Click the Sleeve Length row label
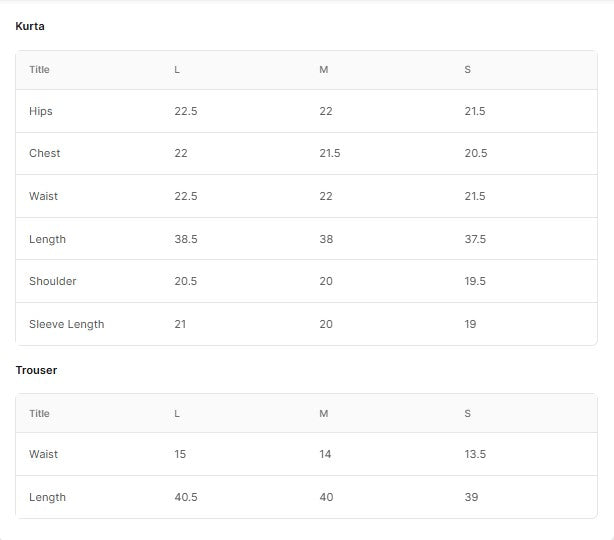The width and height of the screenshot is (614, 540). pos(66,324)
